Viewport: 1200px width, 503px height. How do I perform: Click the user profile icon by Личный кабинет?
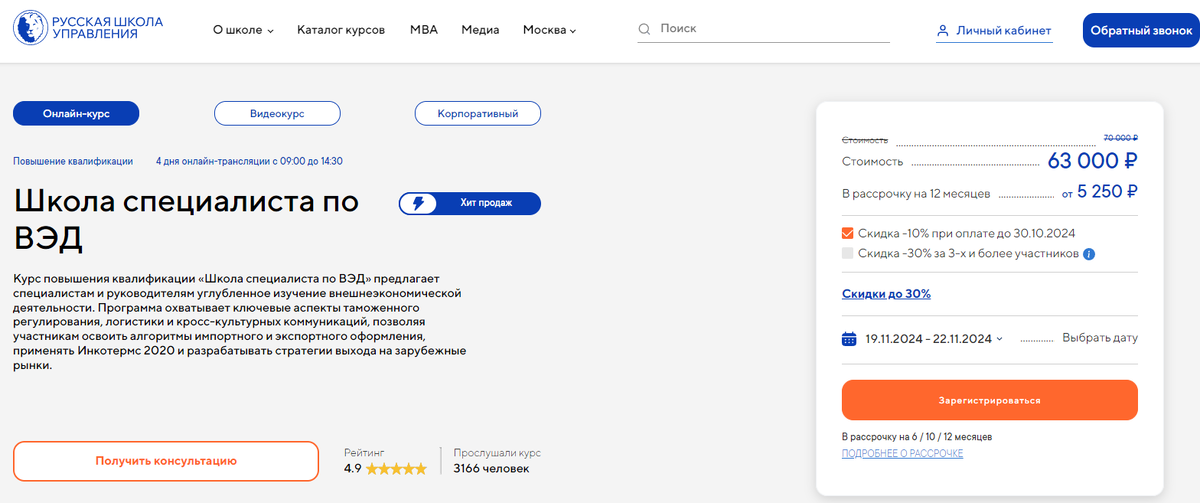pyautogui.click(x=942, y=31)
